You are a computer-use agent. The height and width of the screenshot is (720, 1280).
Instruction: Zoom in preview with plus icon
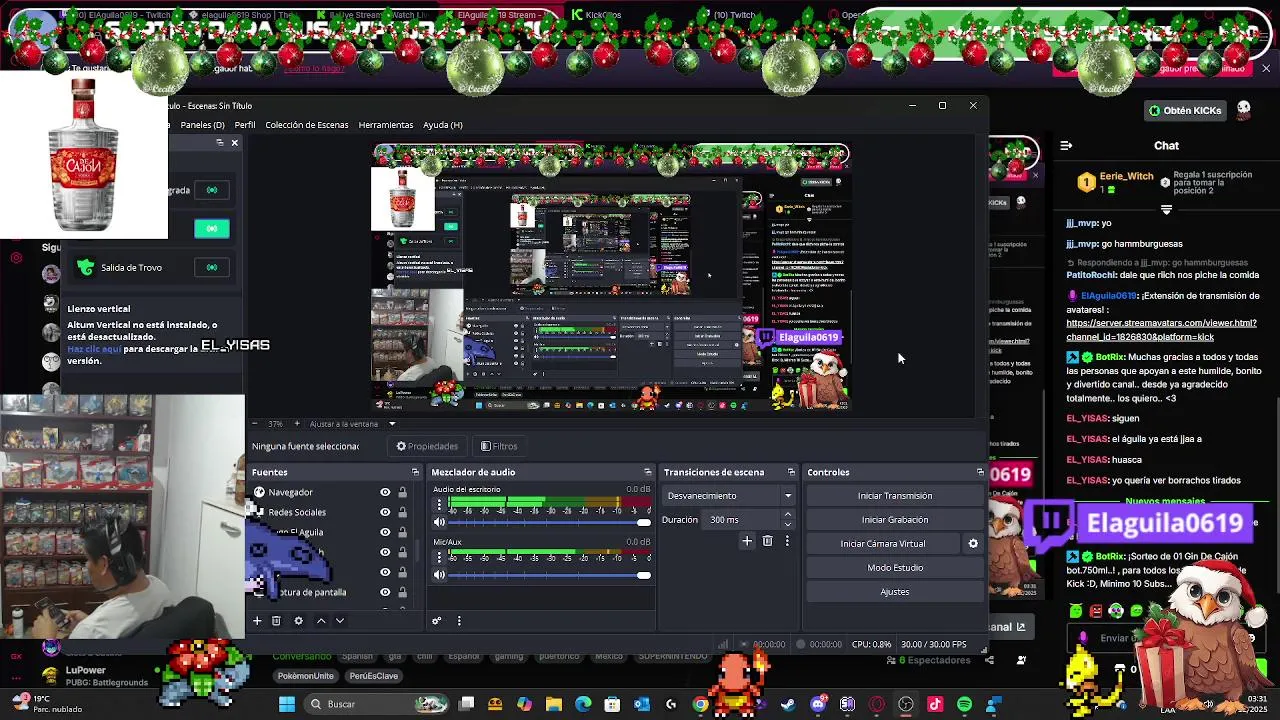pyautogui.click(x=297, y=424)
